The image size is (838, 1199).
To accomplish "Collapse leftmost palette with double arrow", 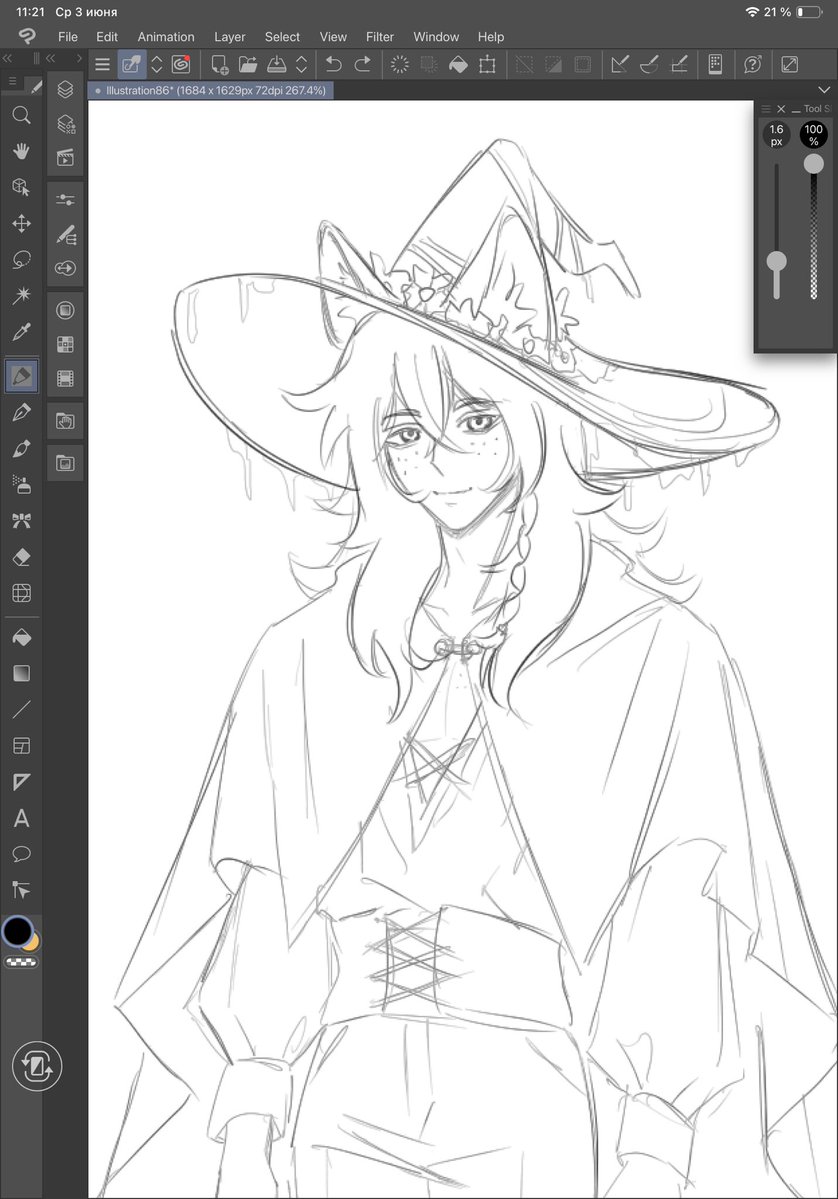I will [8, 58].
